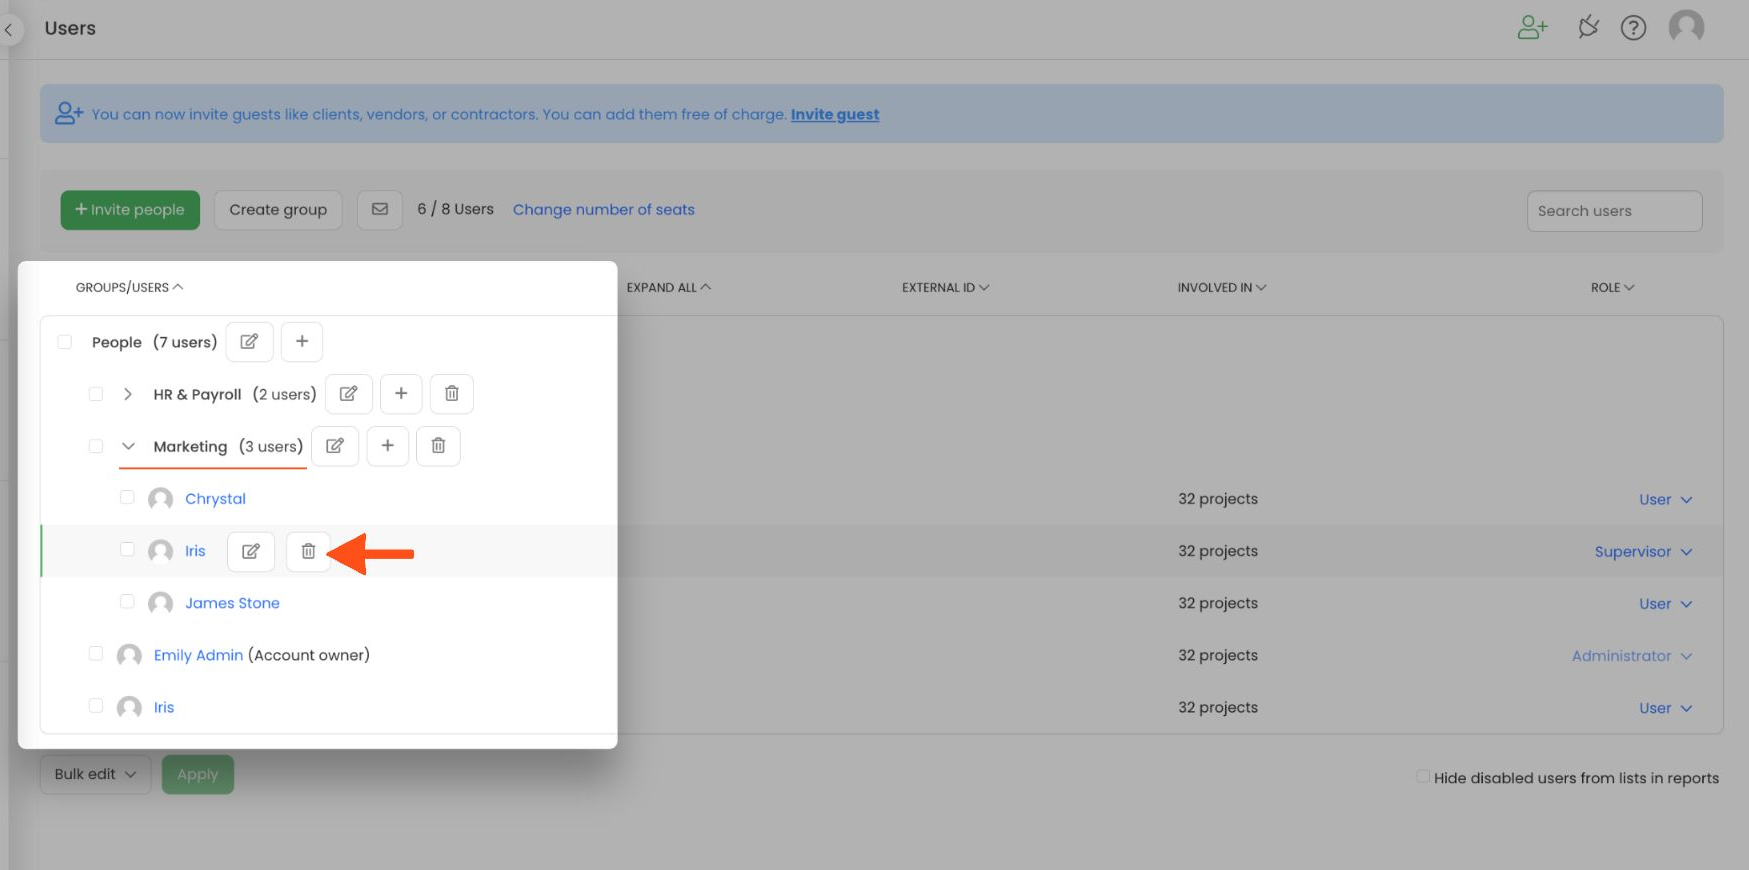Expand the HR & Payroll group
The image size is (1749, 870).
tap(128, 394)
